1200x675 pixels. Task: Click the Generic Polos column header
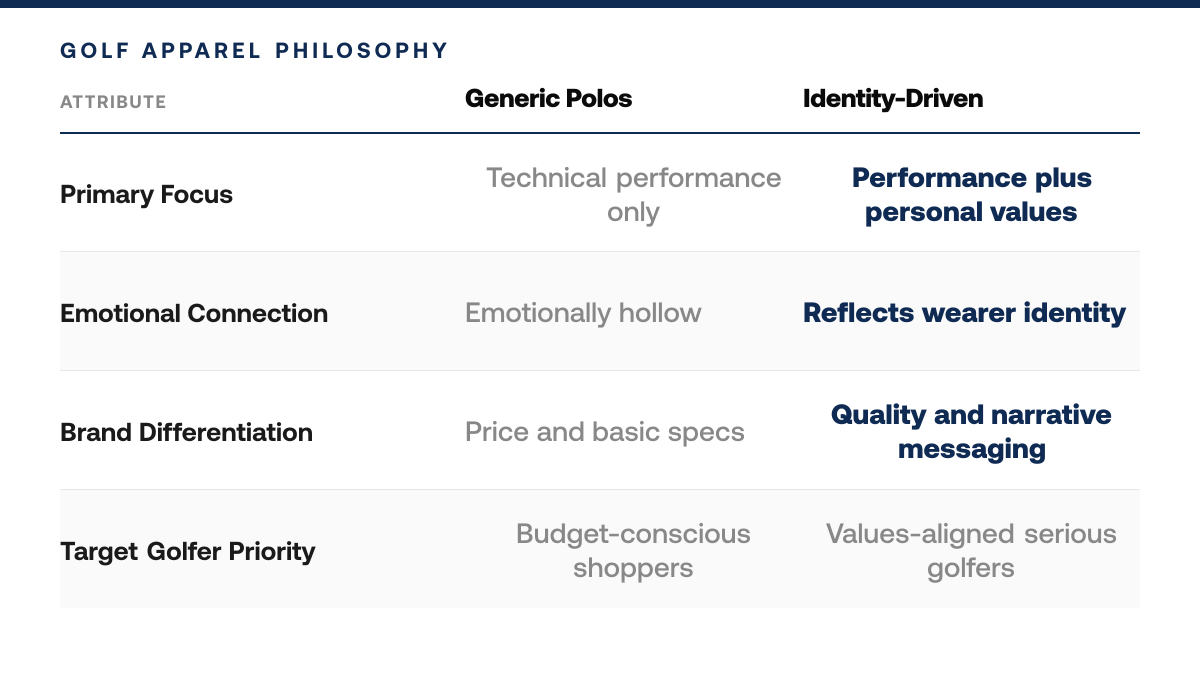548,98
